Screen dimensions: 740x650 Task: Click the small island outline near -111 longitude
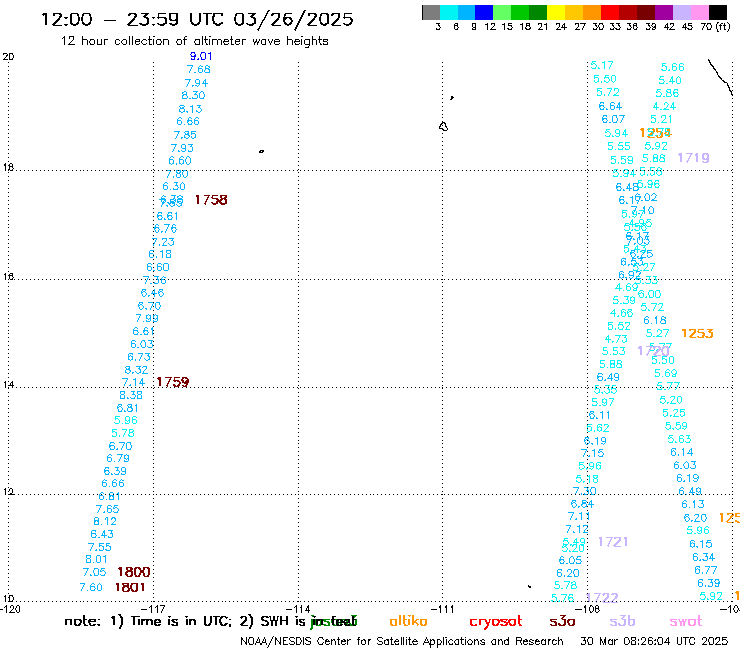[443, 127]
